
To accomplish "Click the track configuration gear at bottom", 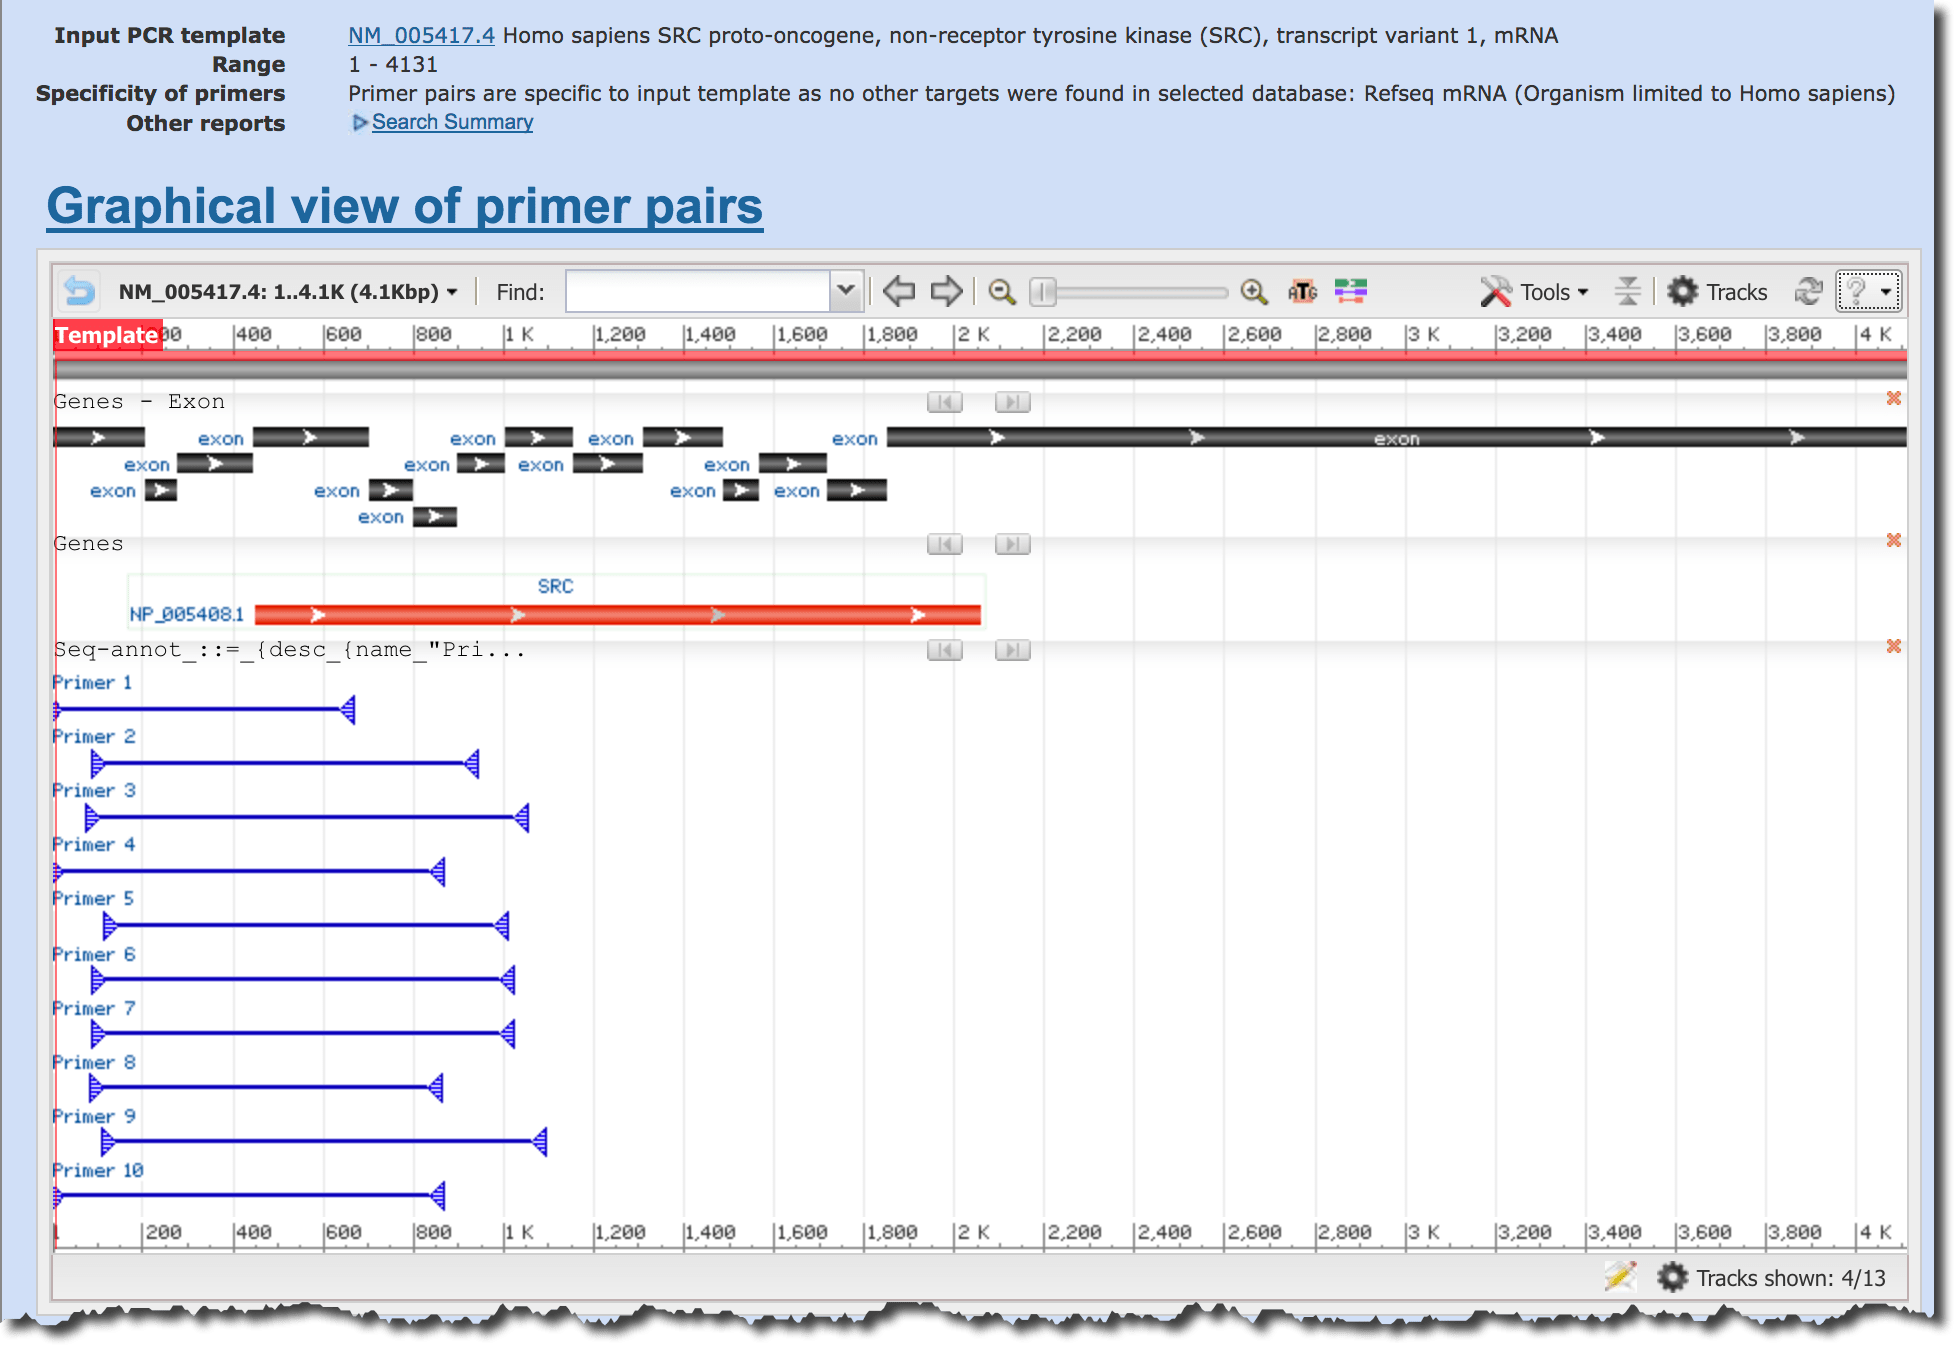I will 1672,1277.
